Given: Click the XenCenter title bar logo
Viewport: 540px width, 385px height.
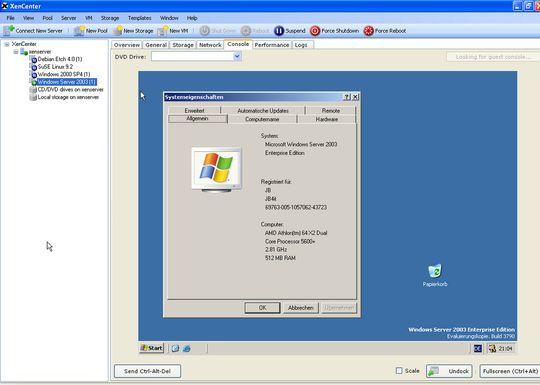Looking at the screenshot, I should pos(4,6).
